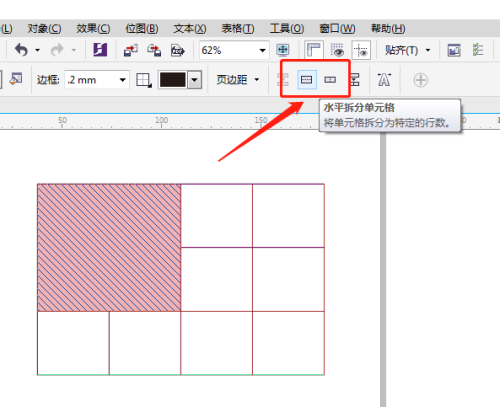Open the zoom level 62% dropdown
The height and width of the screenshot is (407, 500).
[262, 51]
